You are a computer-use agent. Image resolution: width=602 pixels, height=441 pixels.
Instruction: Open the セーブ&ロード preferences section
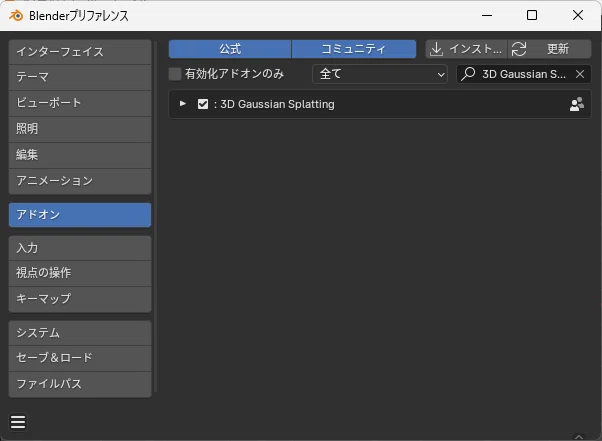(x=80, y=358)
